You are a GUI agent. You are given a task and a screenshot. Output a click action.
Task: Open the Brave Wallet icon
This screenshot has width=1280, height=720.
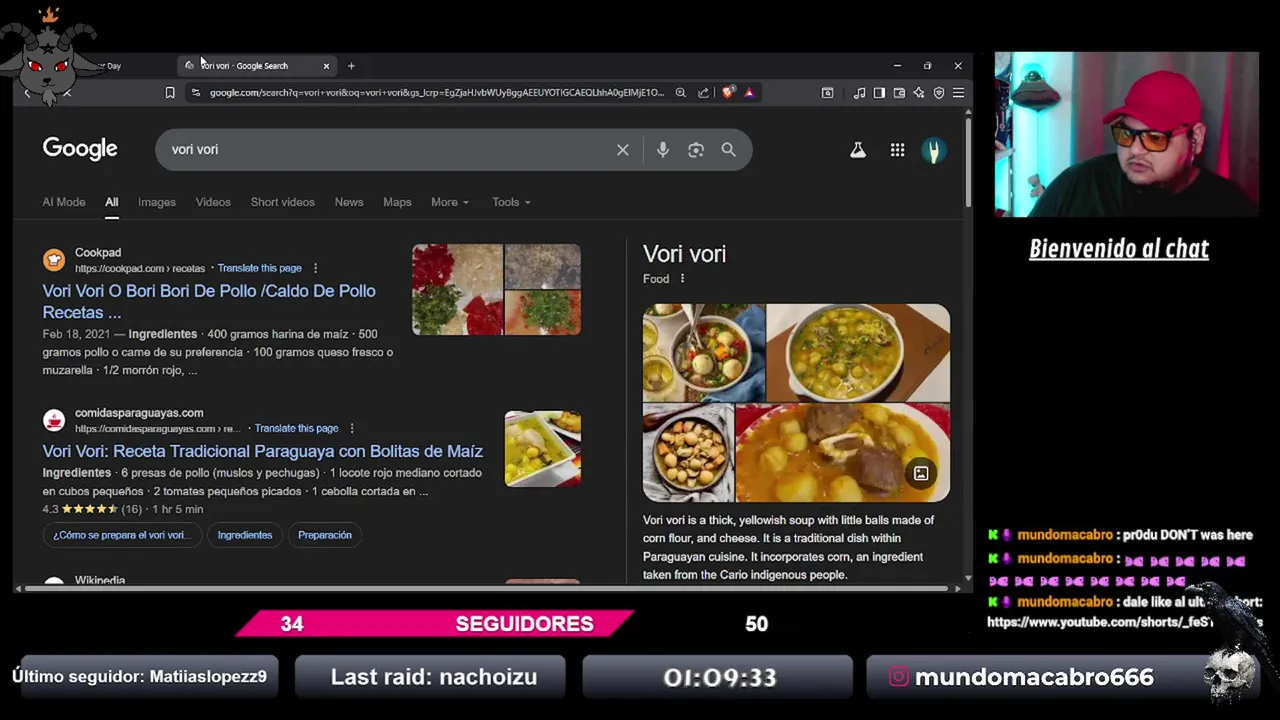tap(899, 93)
